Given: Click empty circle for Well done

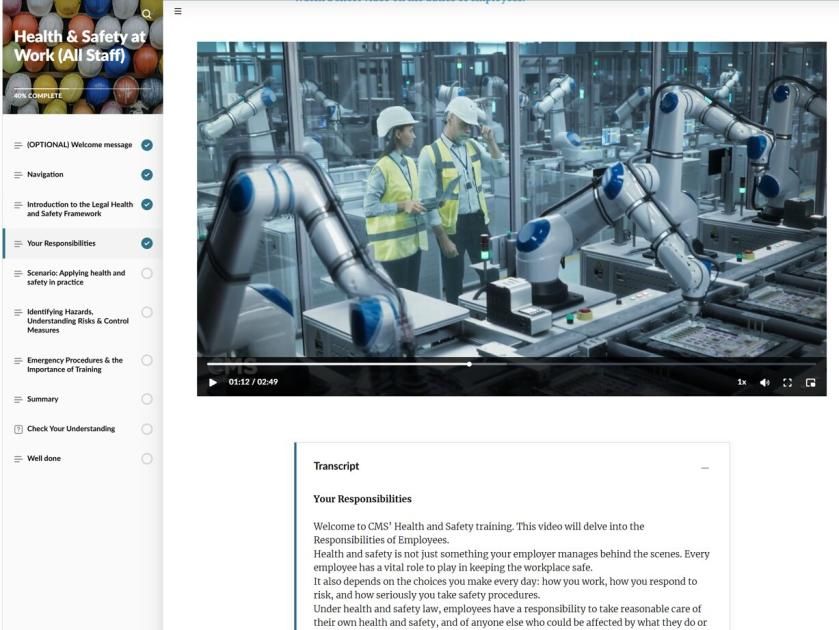Looking at the screenshot, I should (147, 459).
